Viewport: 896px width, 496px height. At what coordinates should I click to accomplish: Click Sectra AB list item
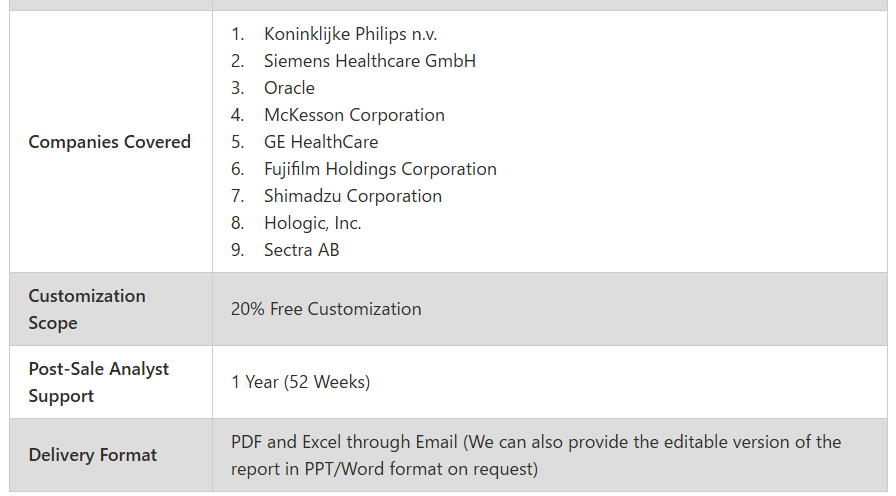point(302,250)
